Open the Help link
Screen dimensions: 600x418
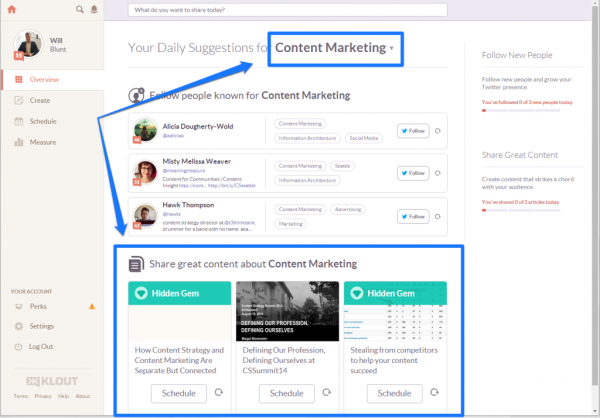point(64,396)
